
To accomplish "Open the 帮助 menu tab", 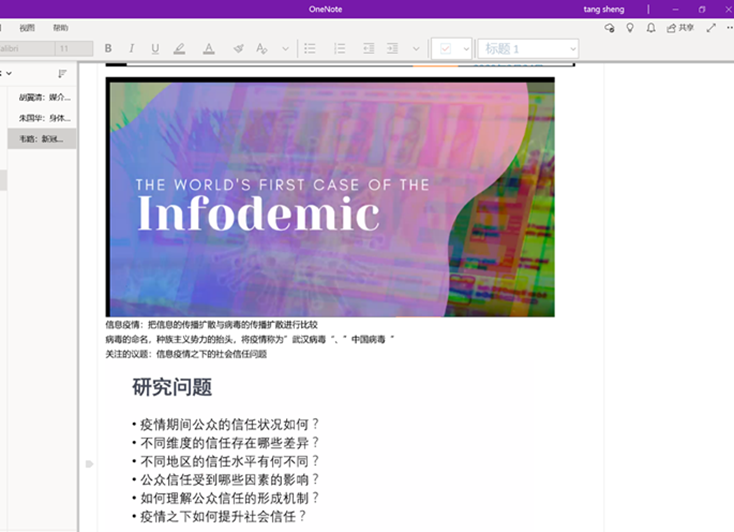I will tap(61, 28).
